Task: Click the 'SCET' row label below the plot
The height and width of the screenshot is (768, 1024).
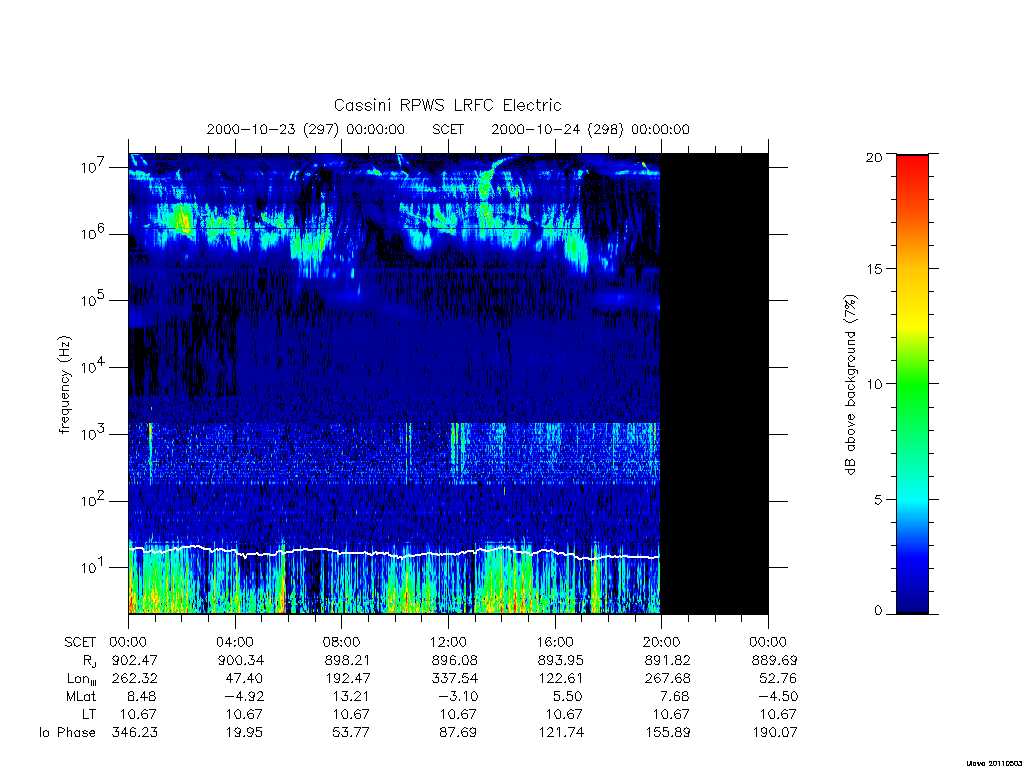Action: [x=80, y=643]
